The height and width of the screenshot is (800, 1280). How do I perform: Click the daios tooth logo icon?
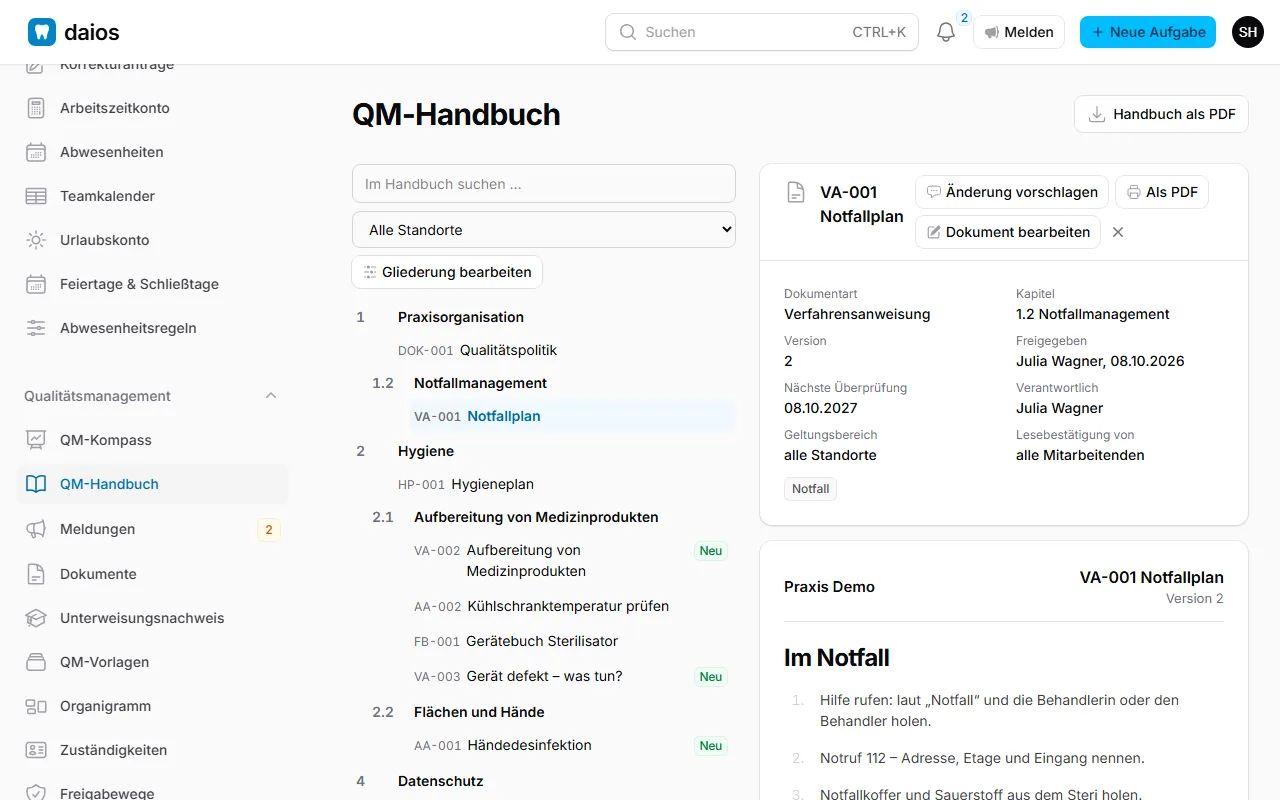[x=42, y=32]
